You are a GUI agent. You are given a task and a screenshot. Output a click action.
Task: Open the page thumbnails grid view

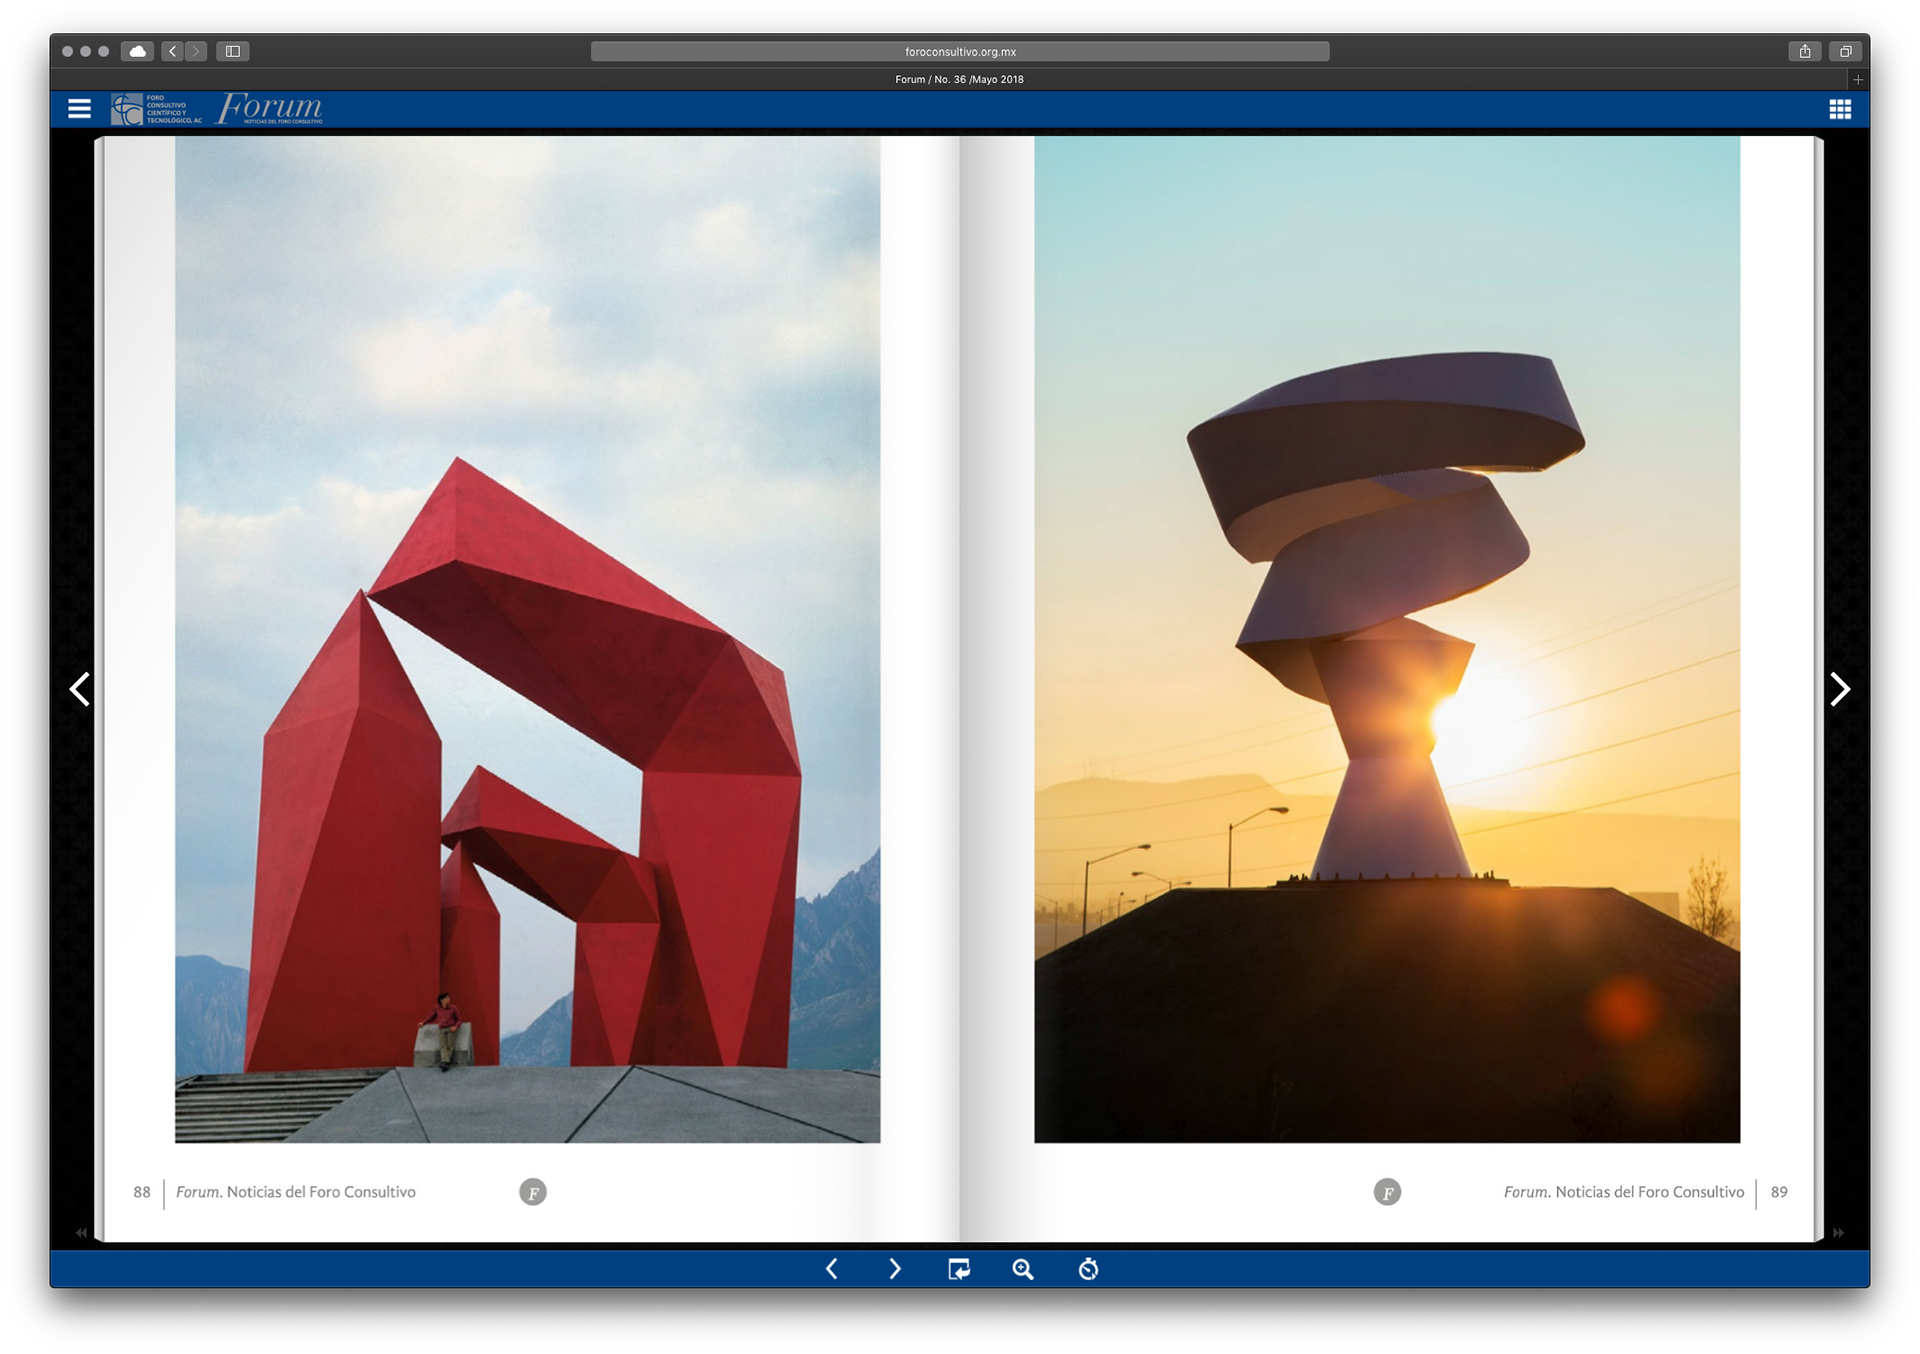tap(1840, 109)
